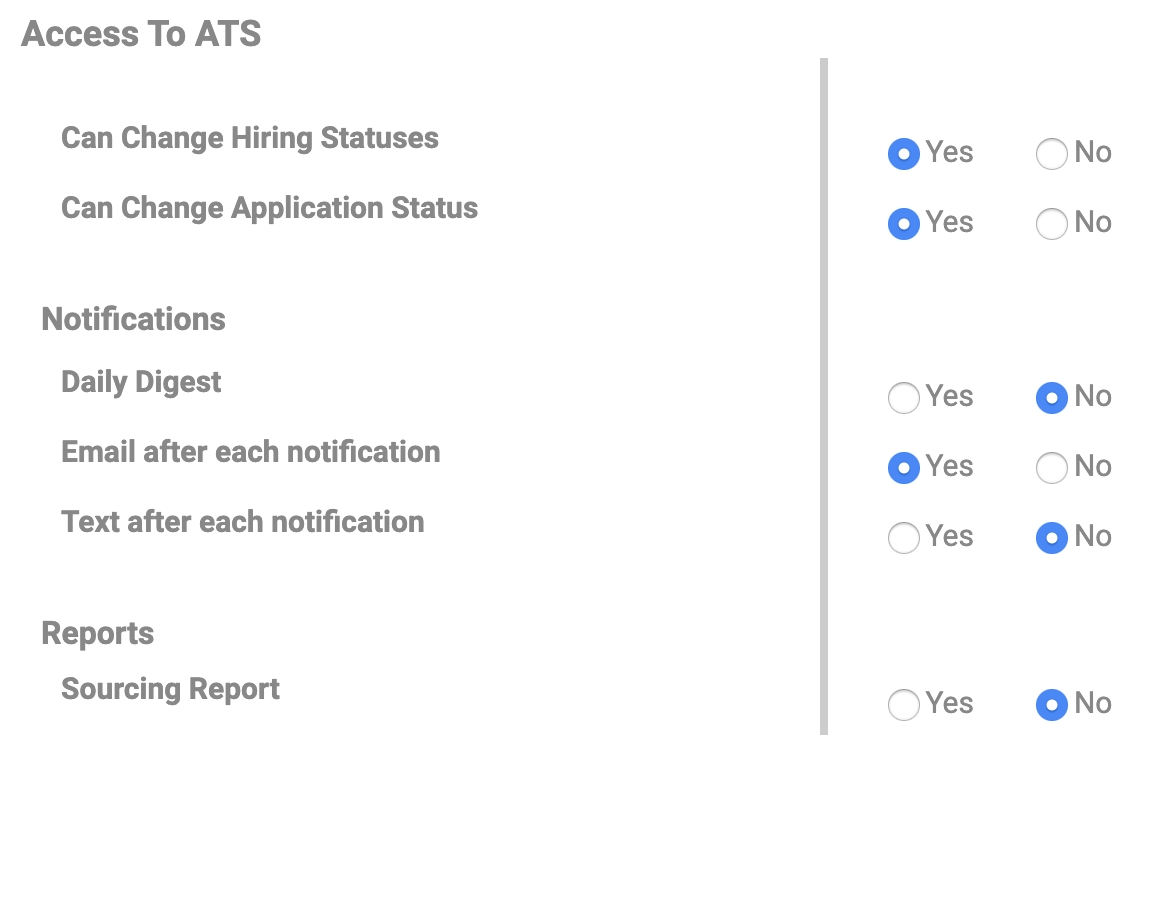Set Can Change Application Status to Yes
Viewport: 1164px width, 904px height.
904,224
